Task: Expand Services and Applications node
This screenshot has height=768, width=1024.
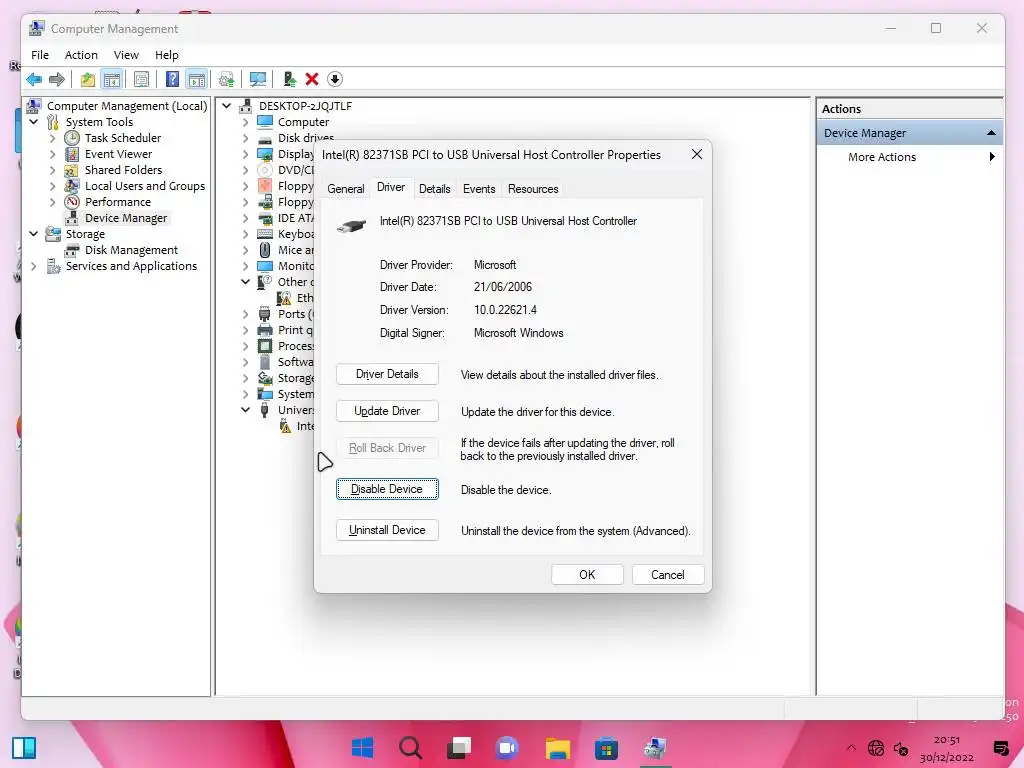Action: pos(34,266)
